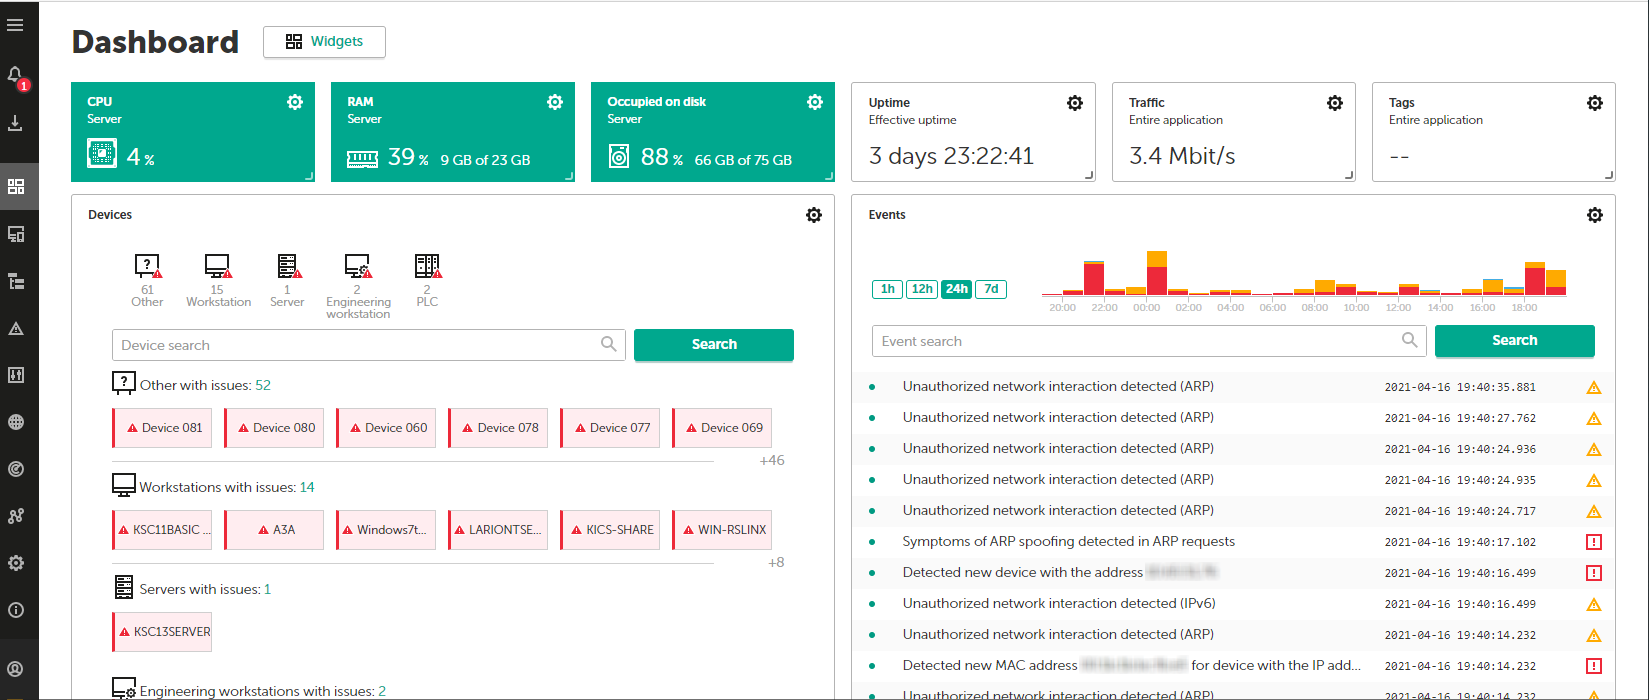Screen dimensions: 1649x700
Task: Open CPU widget settings gear
Action: tap(295, 102)
